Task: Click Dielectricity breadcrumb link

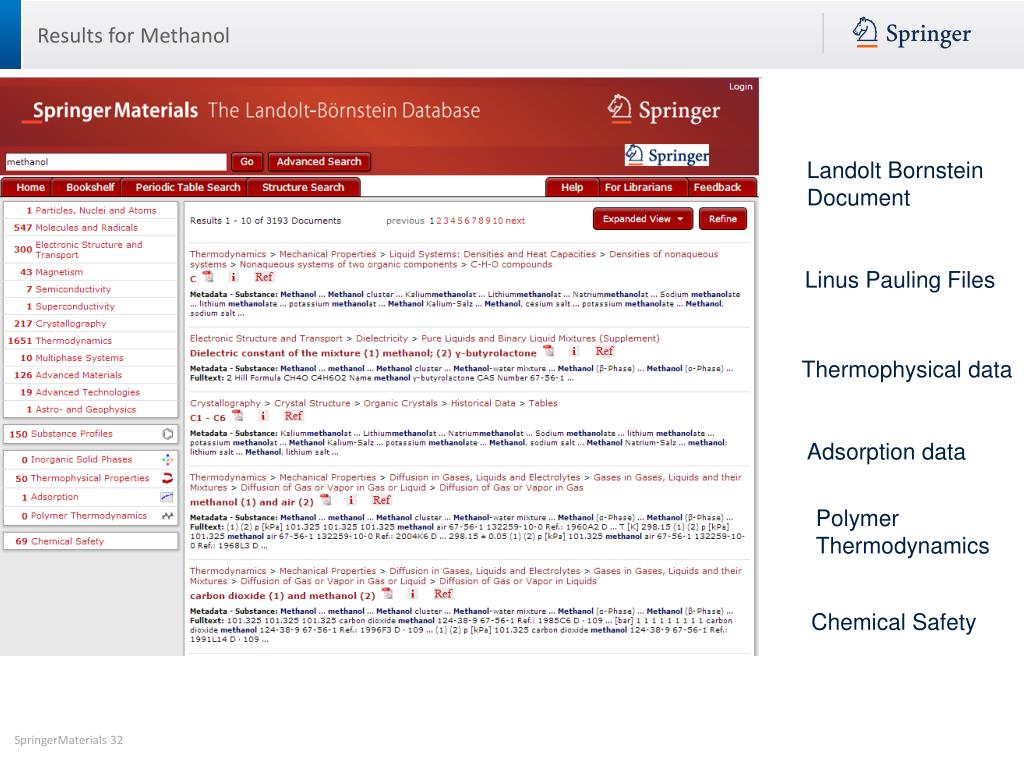Action: point(381,338)
